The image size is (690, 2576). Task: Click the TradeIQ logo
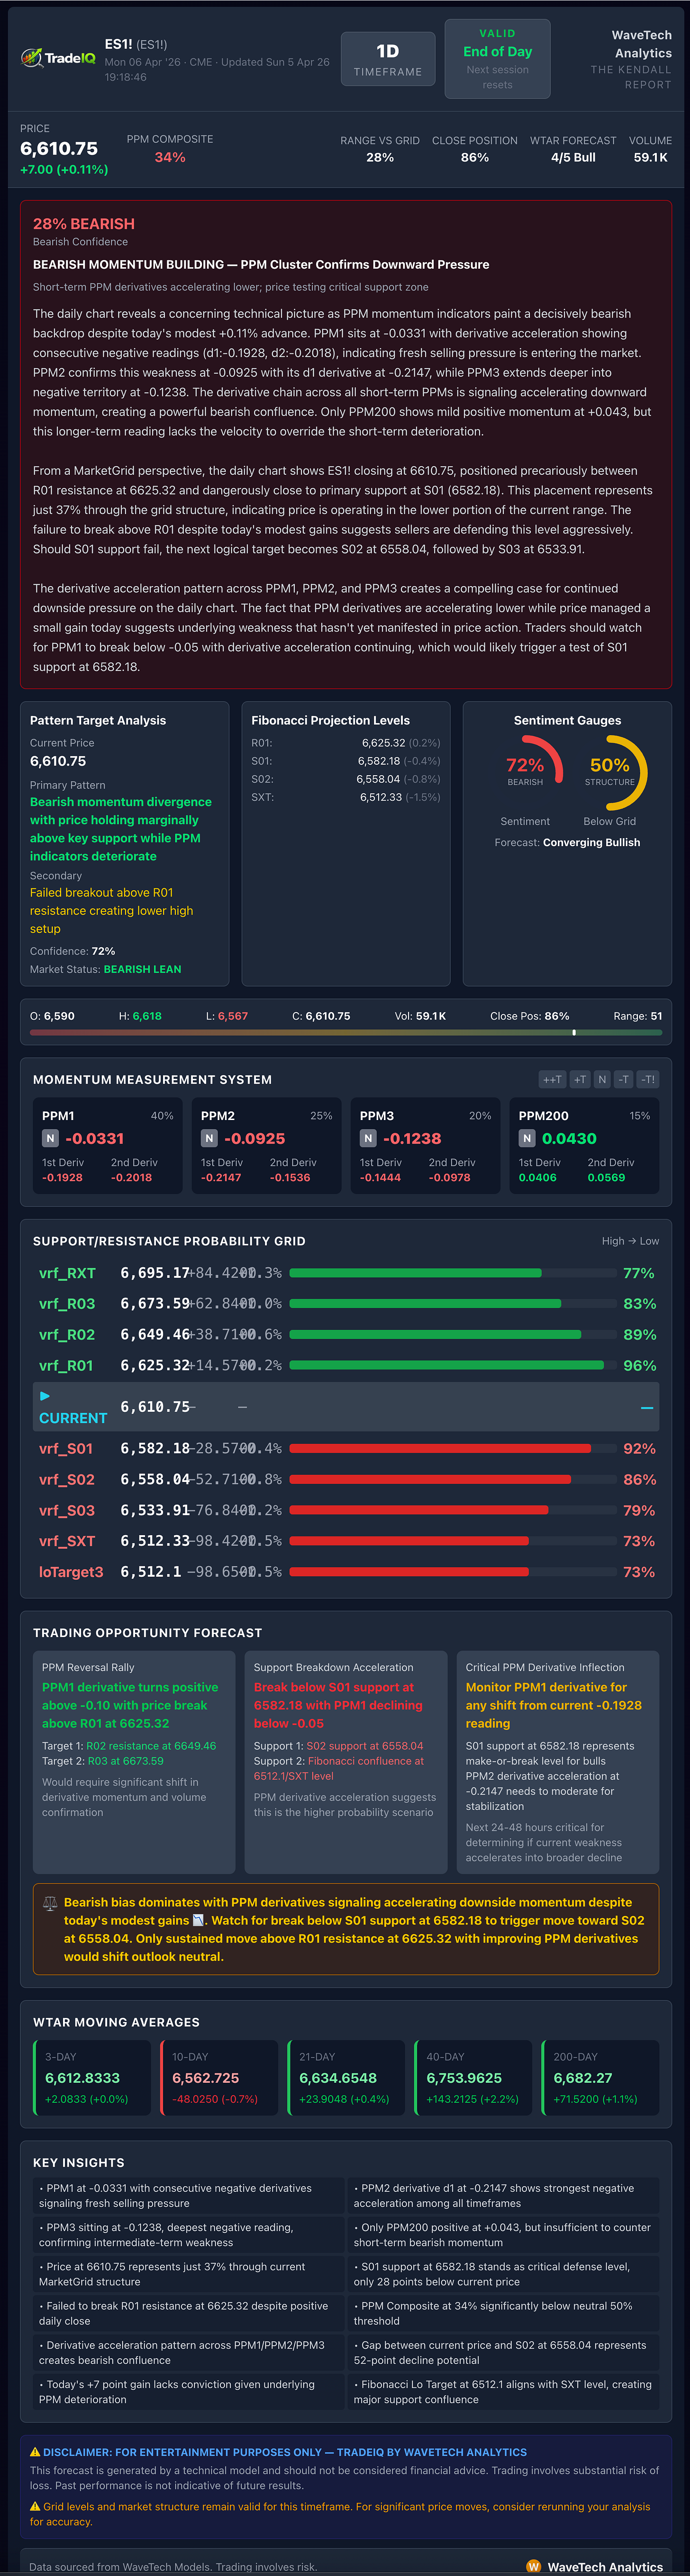click(x=59, y=58)
